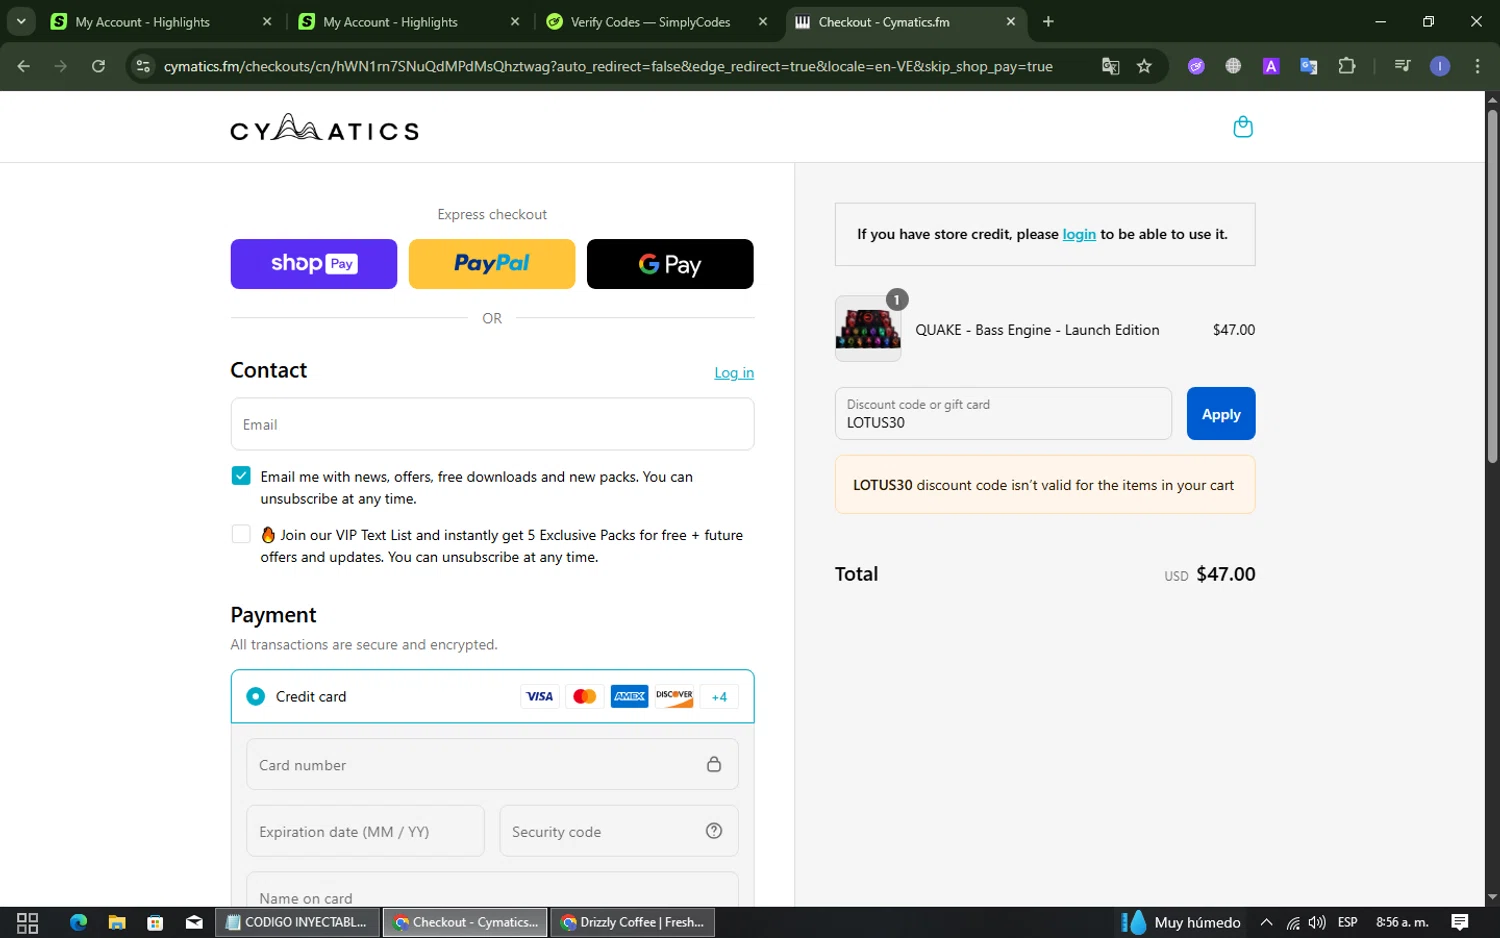This screenshot has width=1500, height=938.
Task: Focus the Security code field
Action: [x=619, y=831]
